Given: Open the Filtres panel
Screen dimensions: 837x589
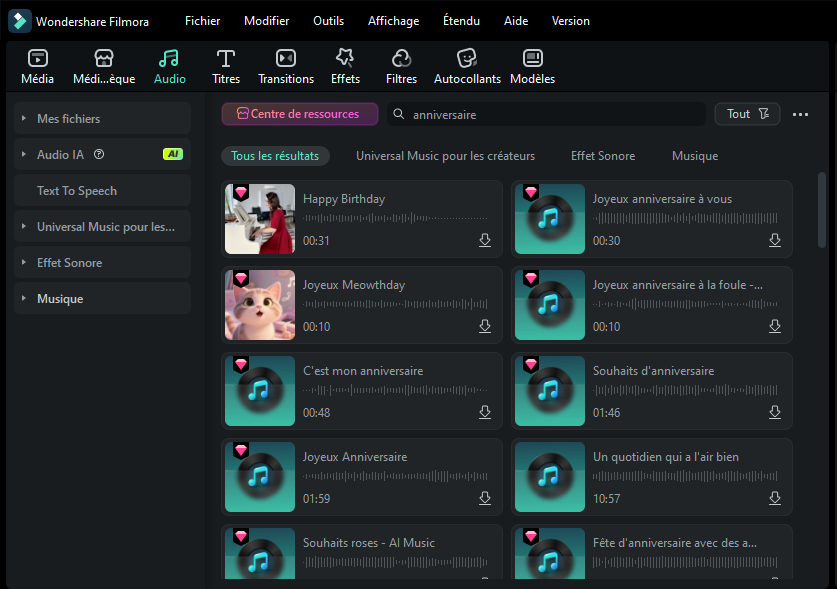Looking at the screenshot, I should 401,66.
